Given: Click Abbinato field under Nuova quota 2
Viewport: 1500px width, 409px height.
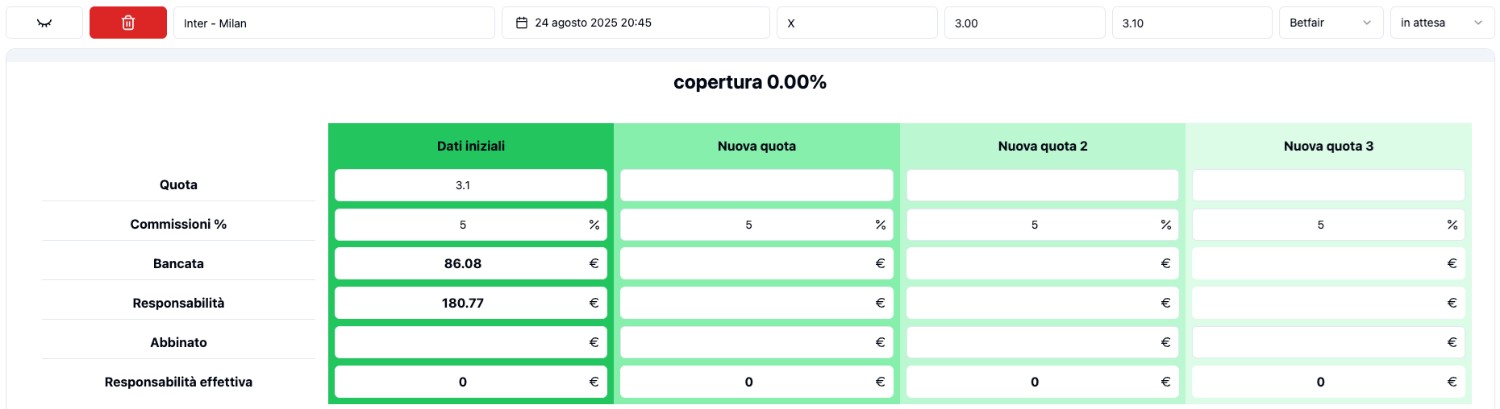Looking at the screenshot, I should (1042, 342).
